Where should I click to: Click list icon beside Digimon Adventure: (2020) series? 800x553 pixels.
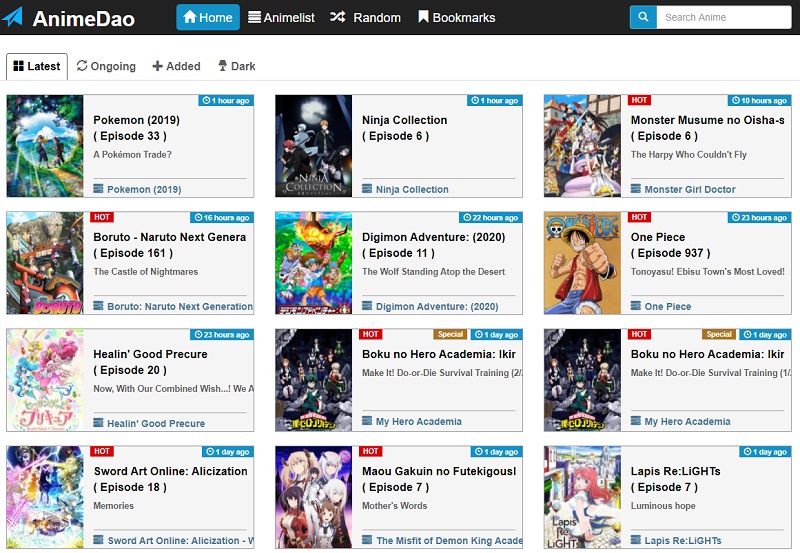tap(367, 306)
